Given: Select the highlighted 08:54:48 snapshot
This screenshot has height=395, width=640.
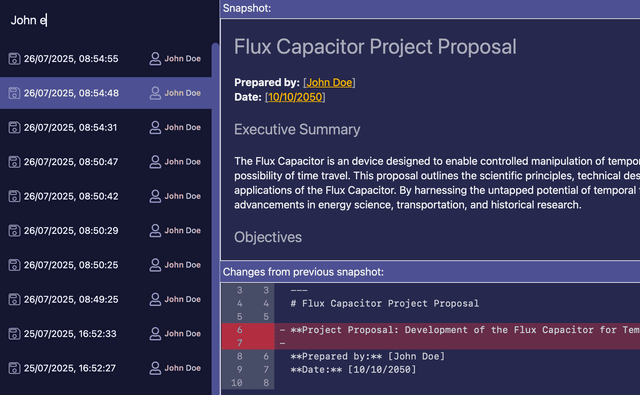Looking at the screenshot, I should [x=106, y=93].
